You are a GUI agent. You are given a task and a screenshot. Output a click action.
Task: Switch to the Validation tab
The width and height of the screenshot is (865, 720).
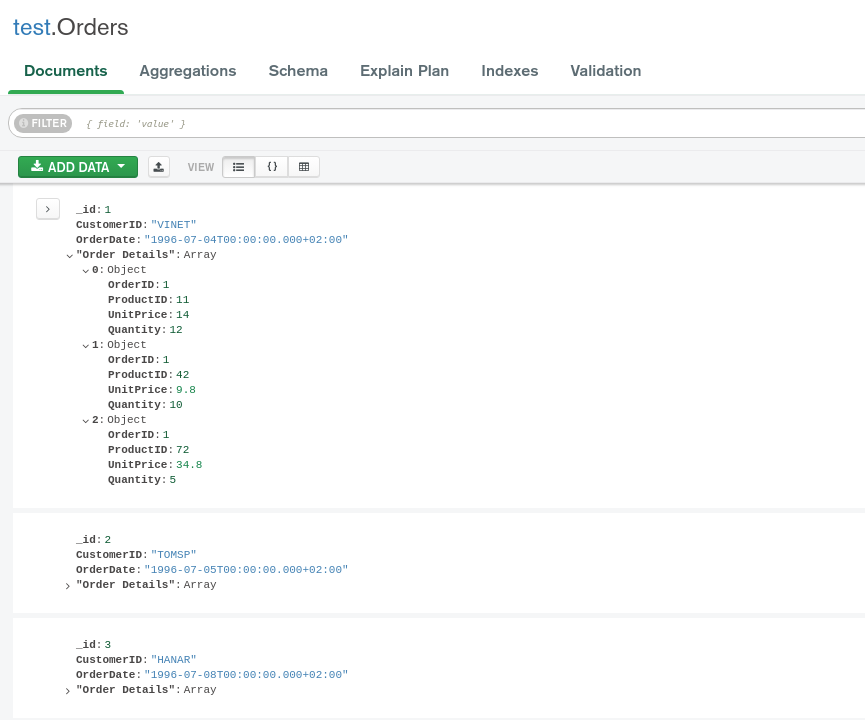605,71
